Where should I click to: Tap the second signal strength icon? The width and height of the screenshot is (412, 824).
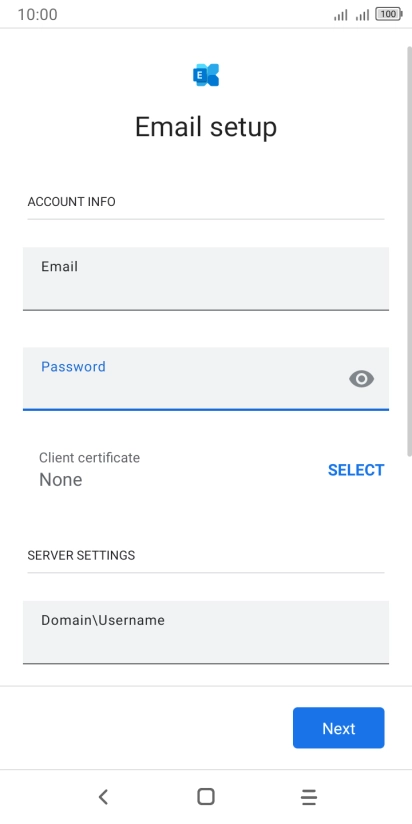click(362, 15)
